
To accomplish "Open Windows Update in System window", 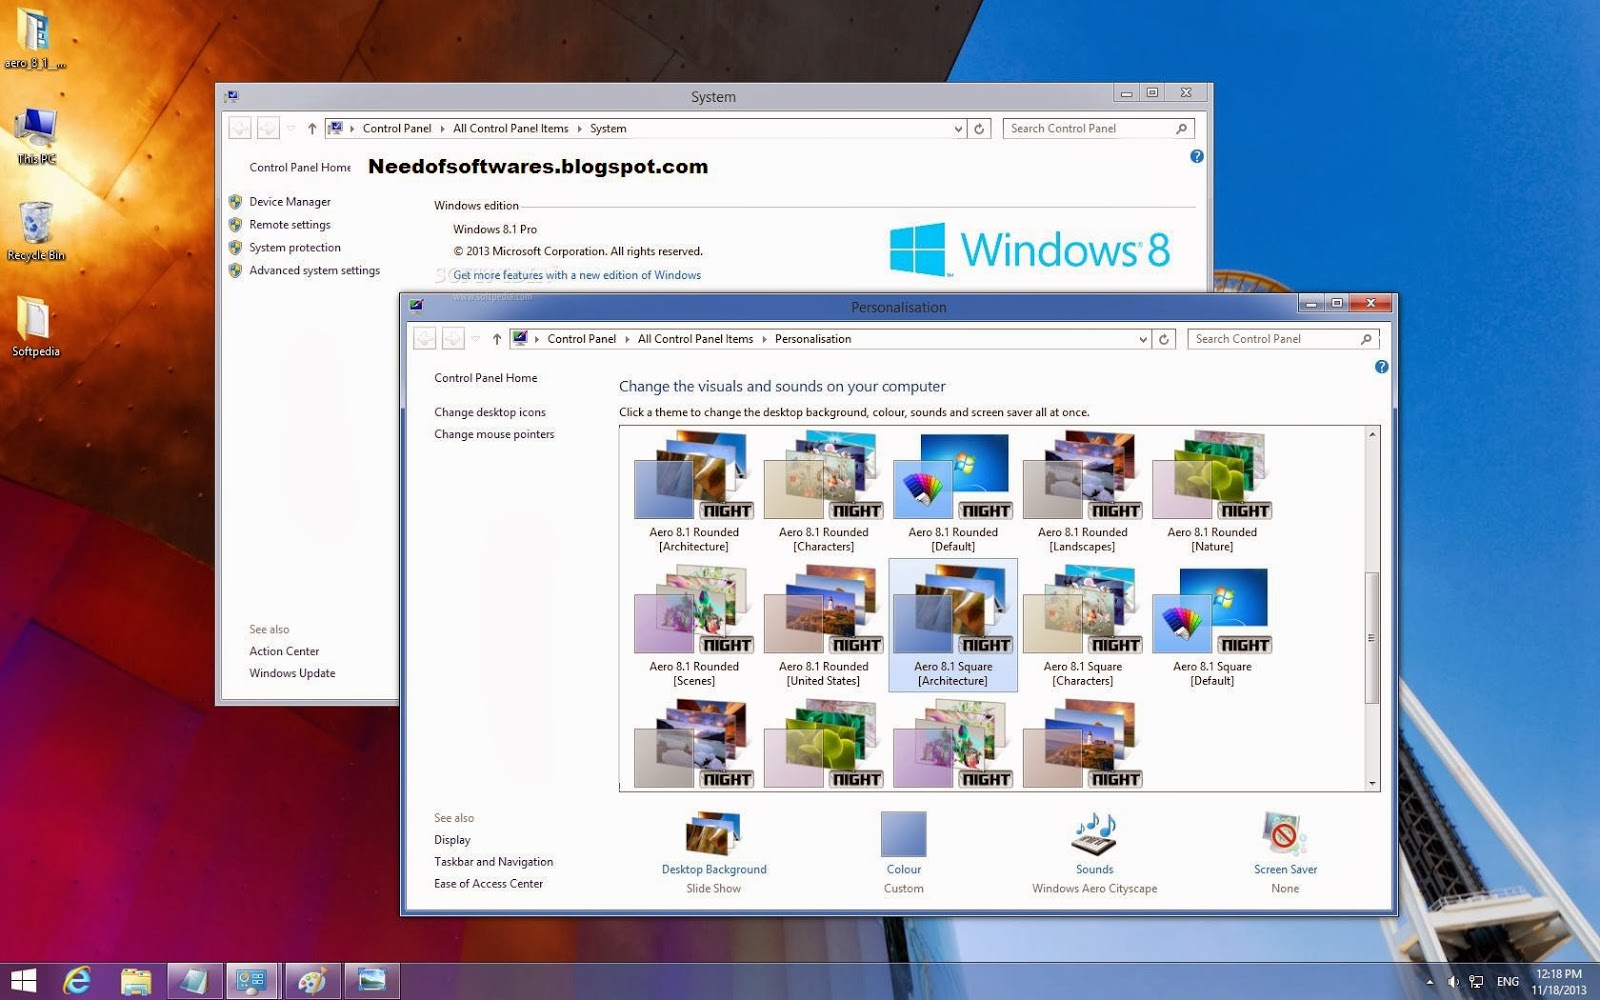I will click(292, 673).
